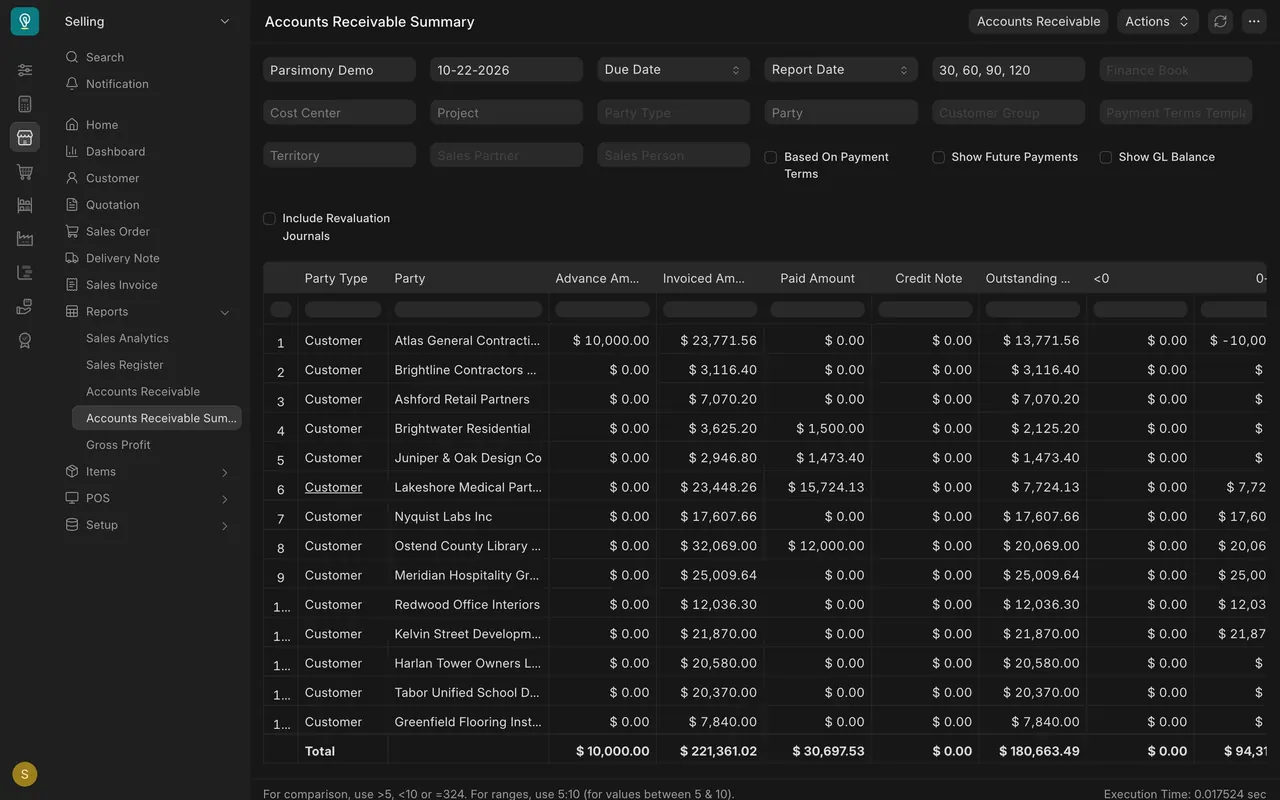Click the Nyquist Labs Inc party cell
The height and width of the screenshot is (800, 1280).
[468, 516]
